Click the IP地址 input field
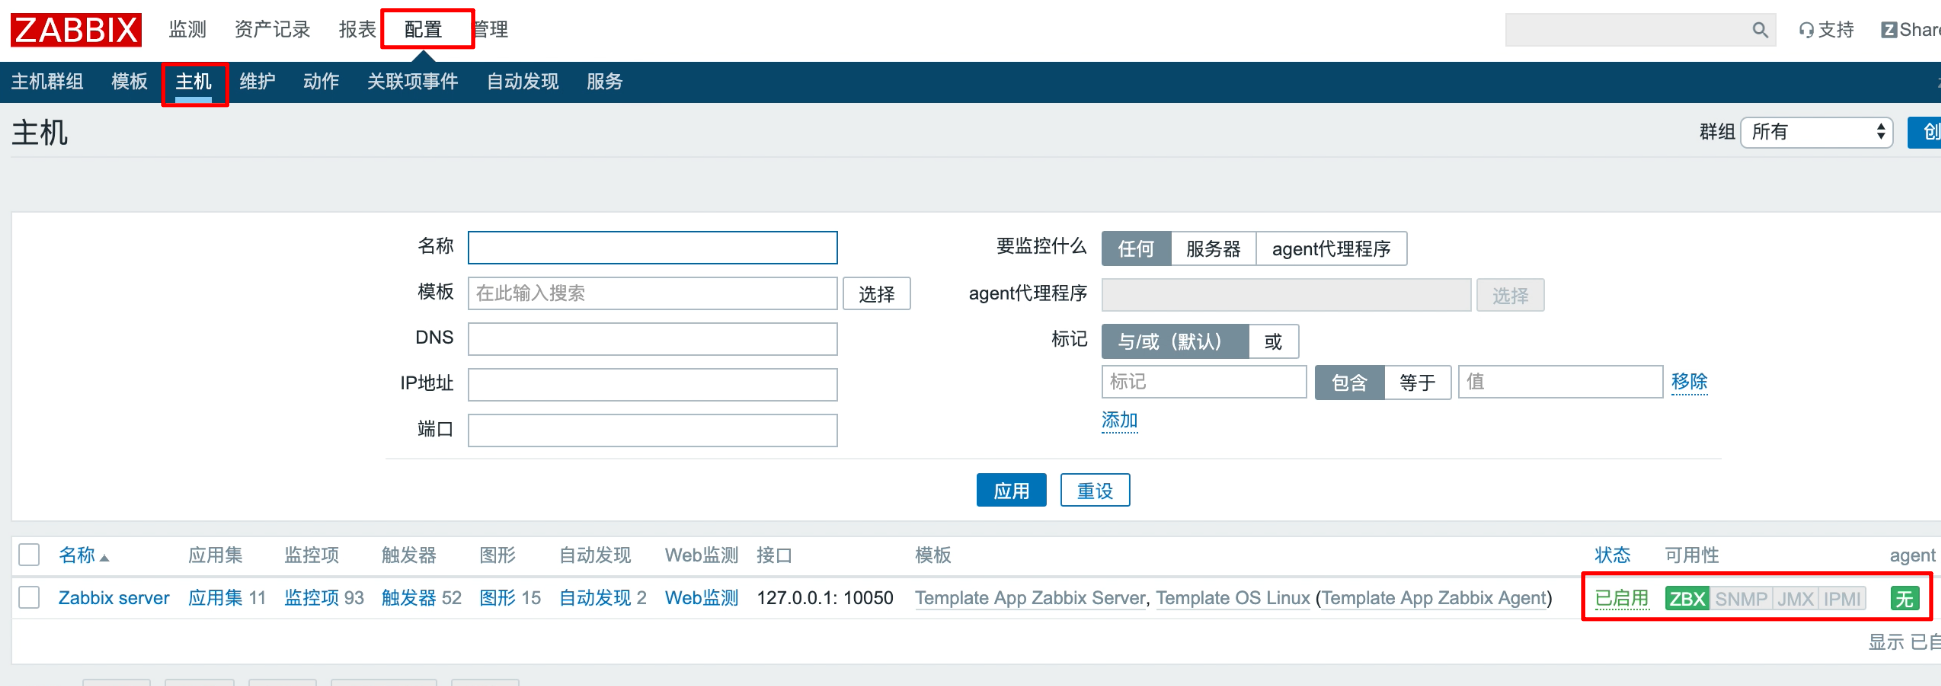This screenshot has width=1941, height=686. [652, 385]
